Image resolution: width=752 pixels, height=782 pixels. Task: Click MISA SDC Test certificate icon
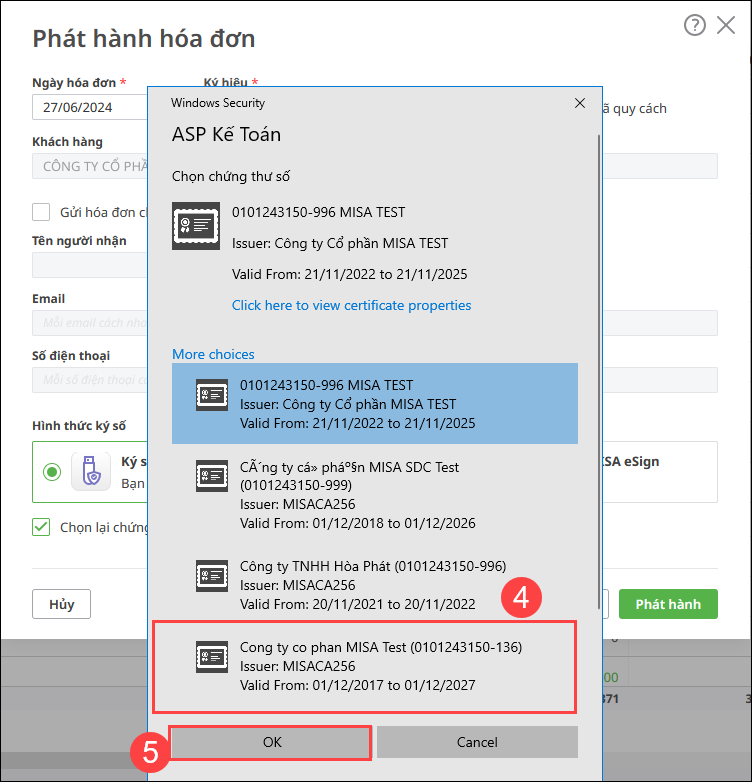tap(211, 477)
